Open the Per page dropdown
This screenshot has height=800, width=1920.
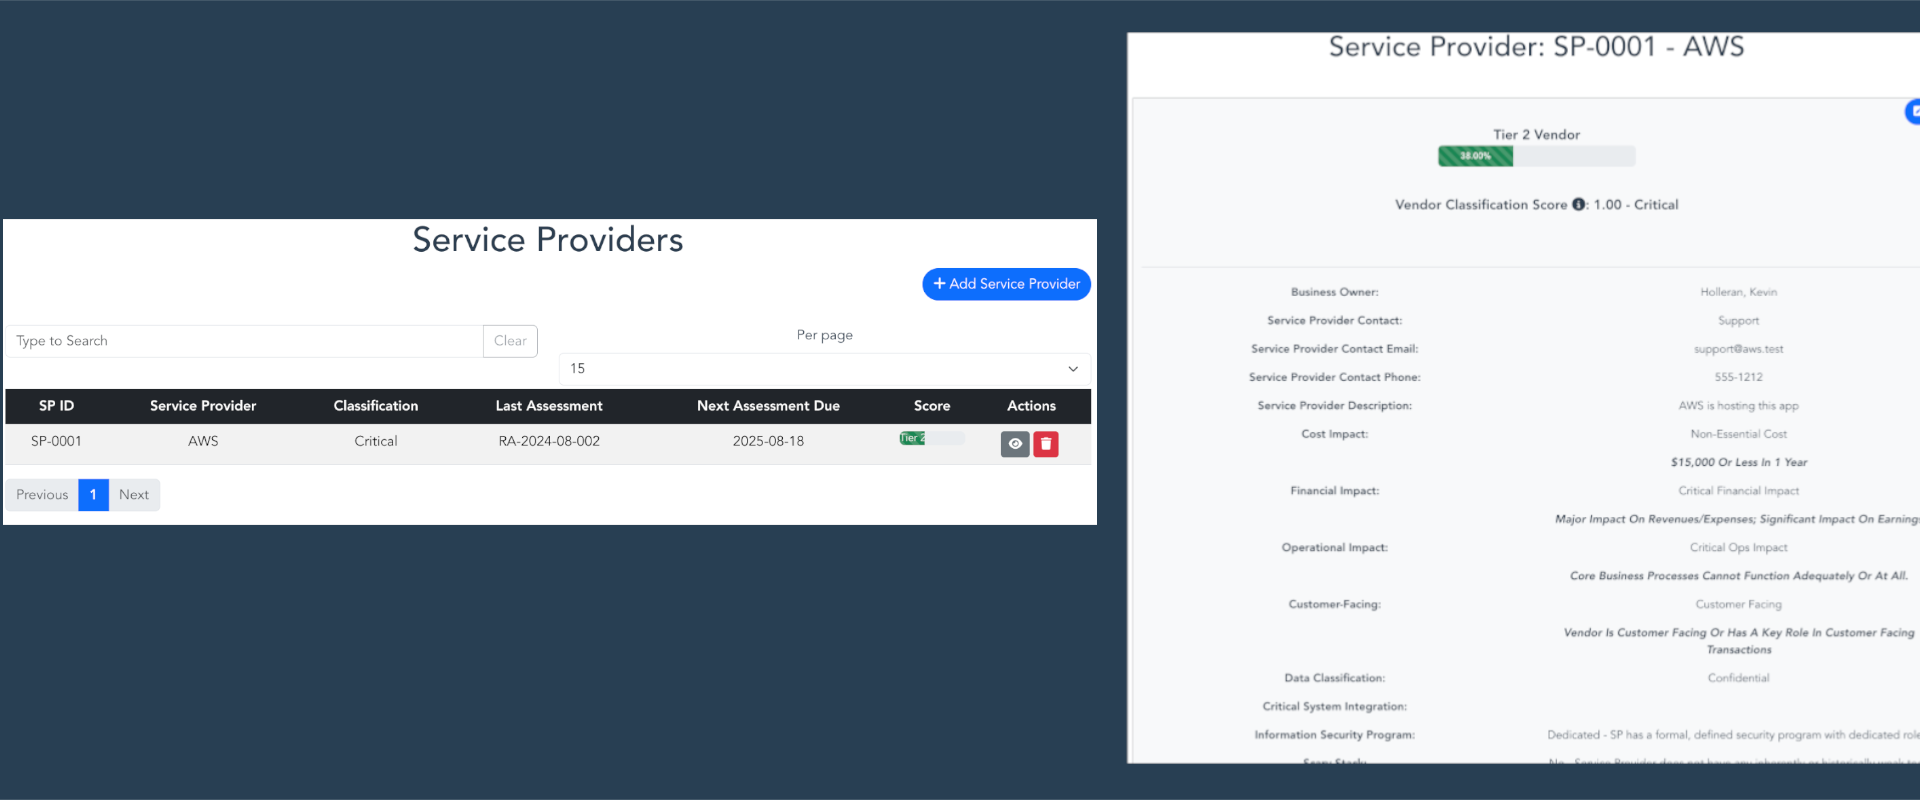(x=824, y=369)
